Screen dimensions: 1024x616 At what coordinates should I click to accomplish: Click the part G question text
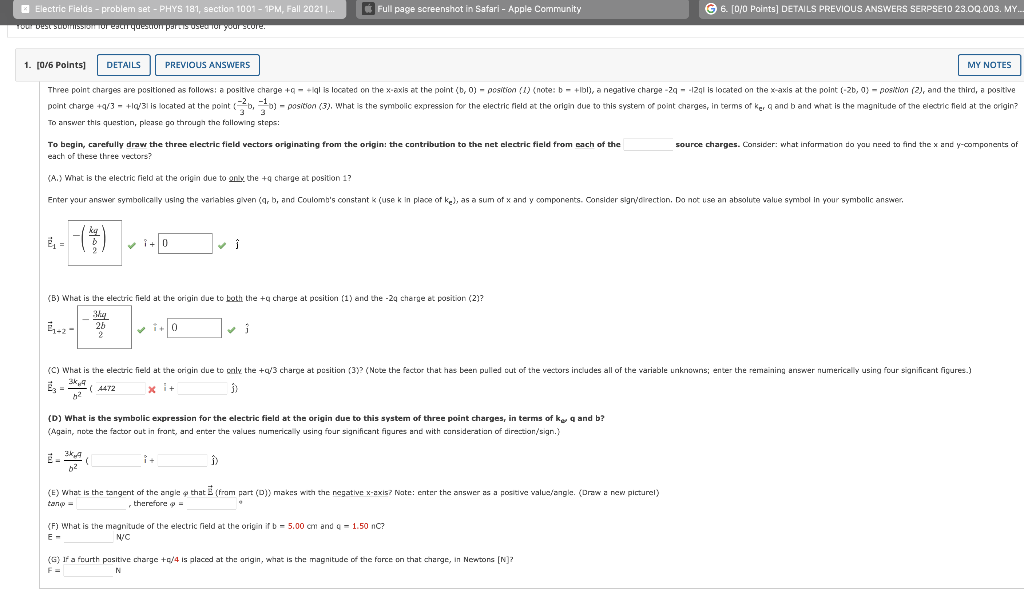pyautogui.click(x=280, y=559)
